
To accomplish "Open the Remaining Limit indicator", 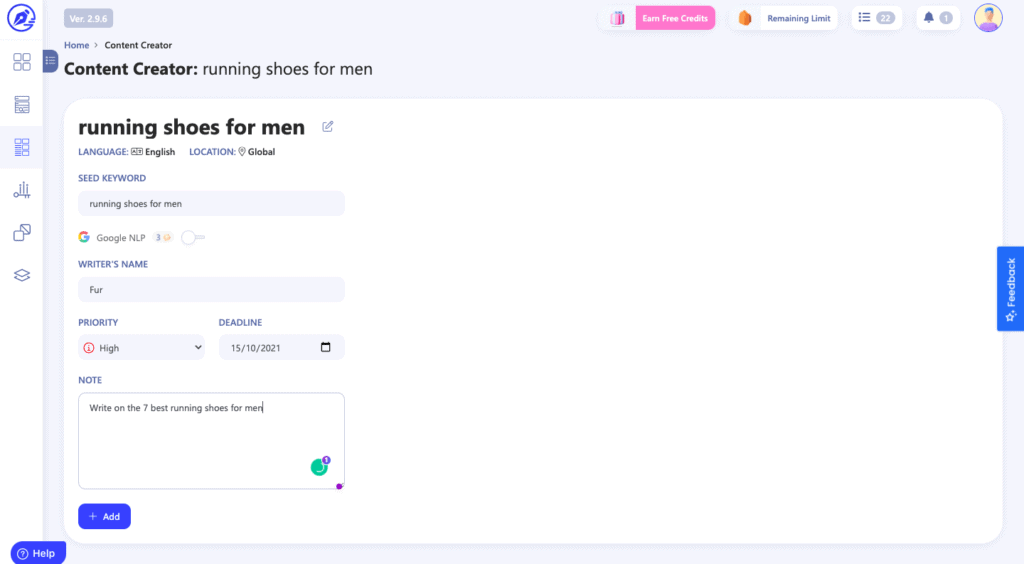I will [x=785, y=18].
